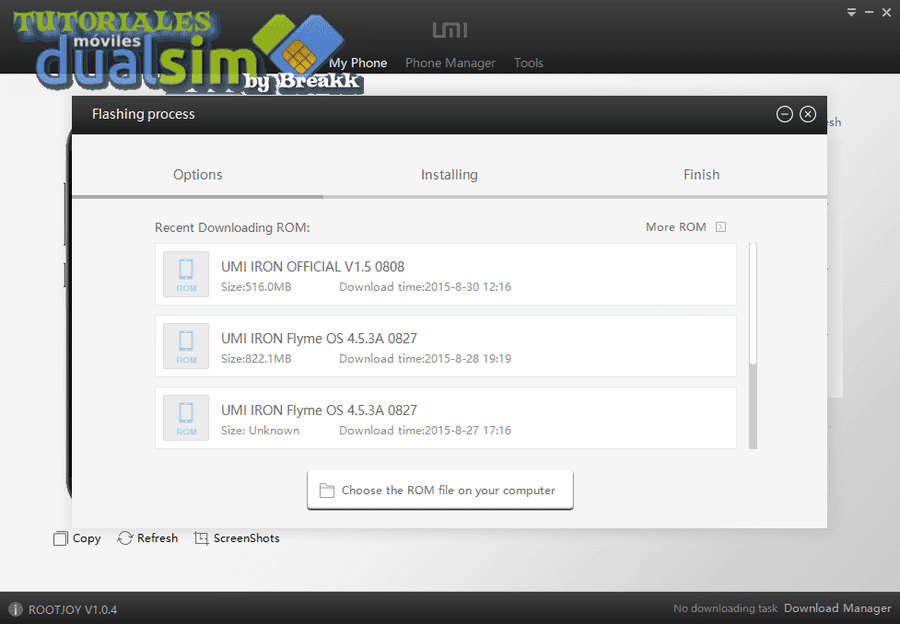Open the Download Manager
The height and width of the screenshot is (624, 900).
pyautogui.click(x=837, y=609)
